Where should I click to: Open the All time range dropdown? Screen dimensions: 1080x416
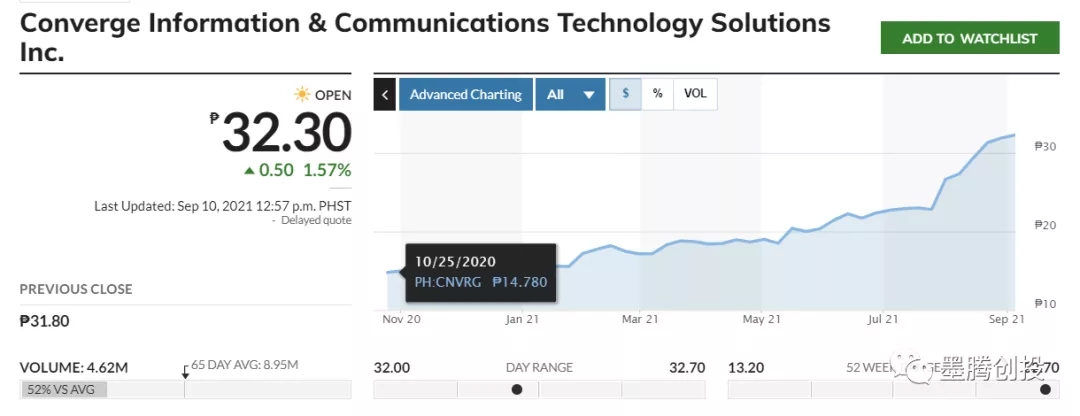pyautogui.click(x=556, y=95)
